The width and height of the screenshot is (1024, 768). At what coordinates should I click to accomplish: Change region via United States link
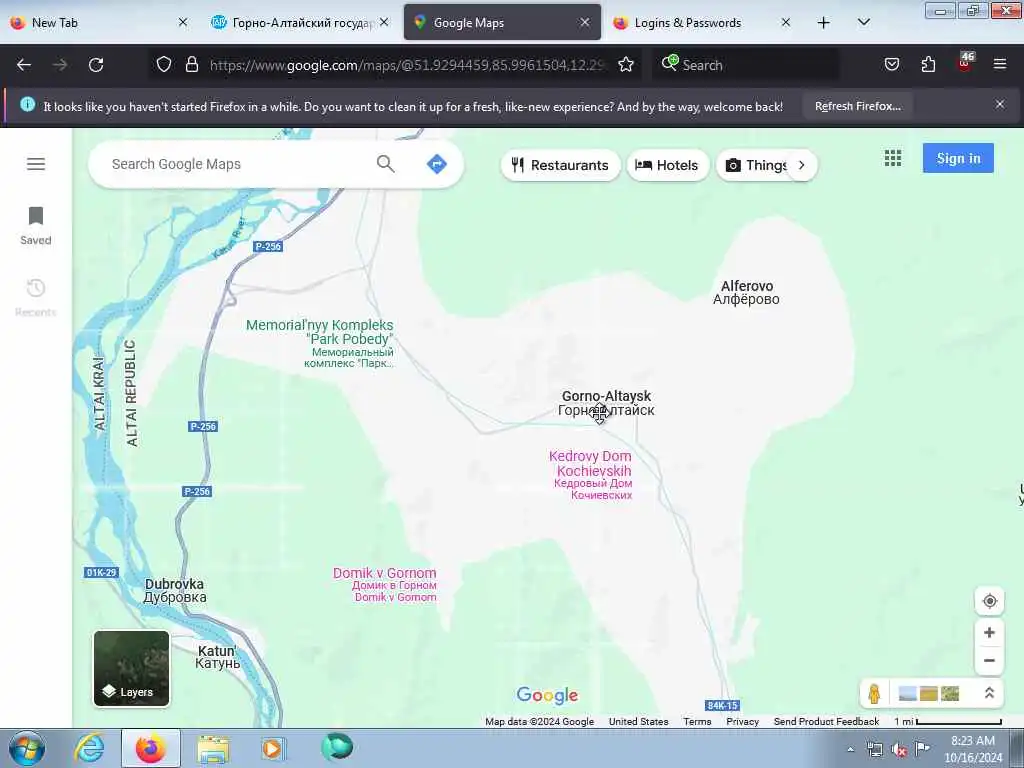click(x=639, y=722)
